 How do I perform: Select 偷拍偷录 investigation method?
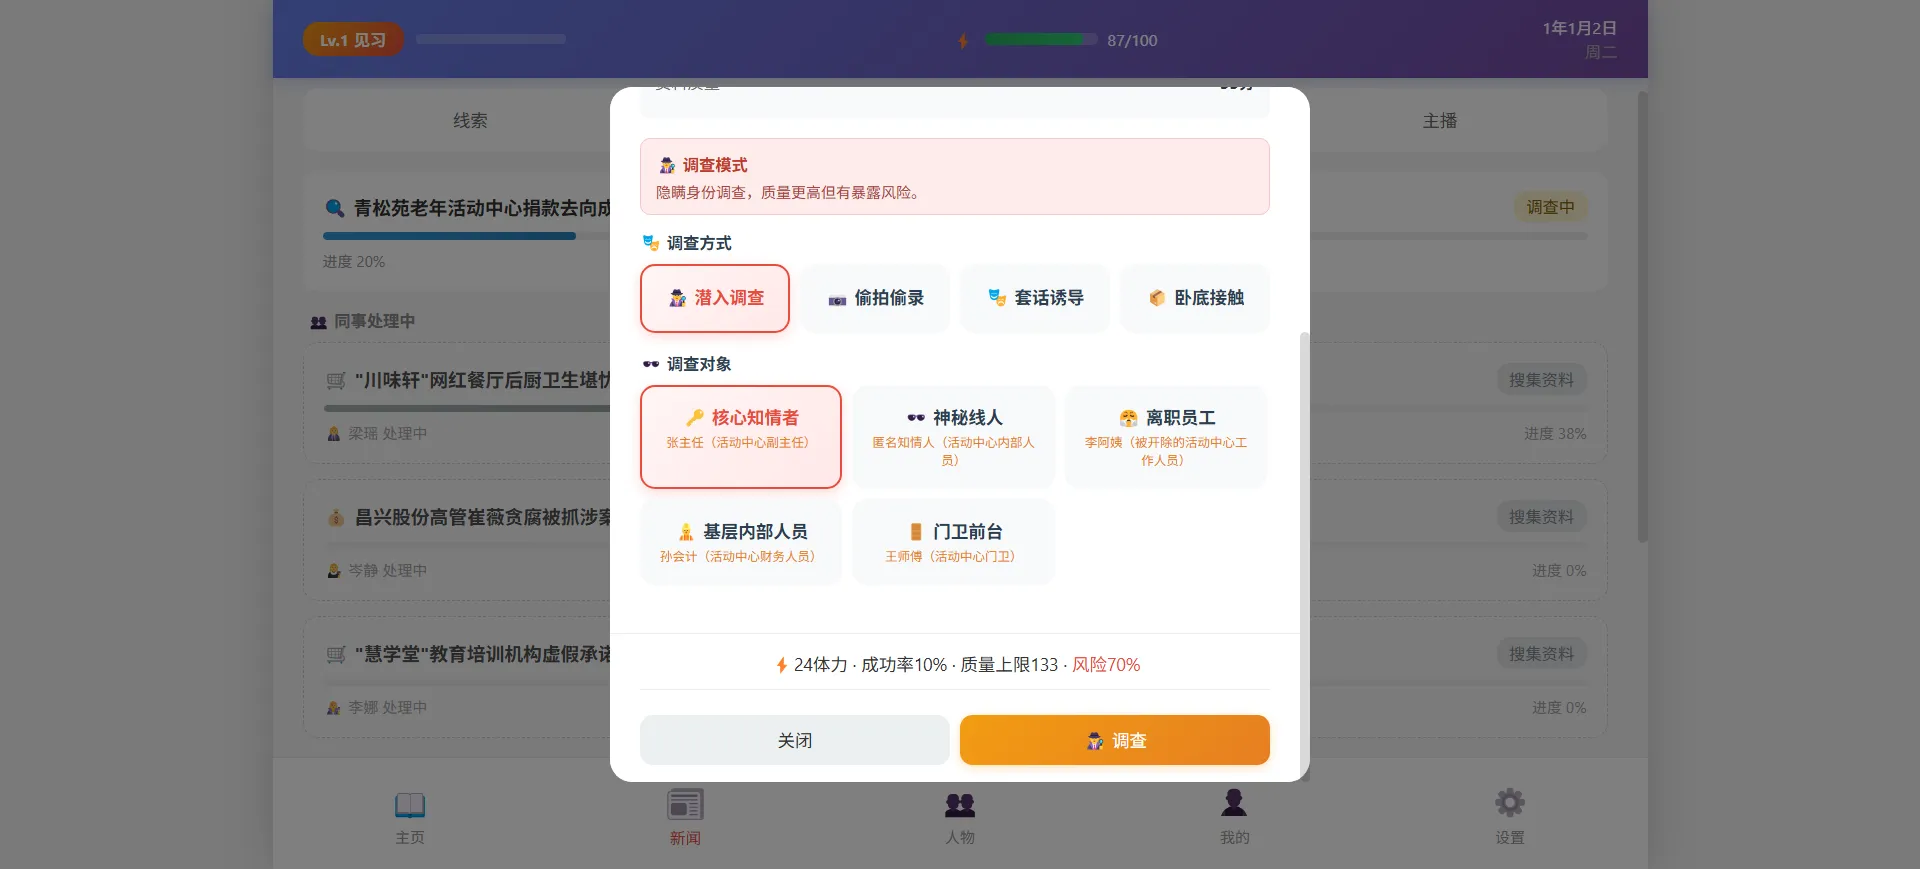click(x=875, y=298)
